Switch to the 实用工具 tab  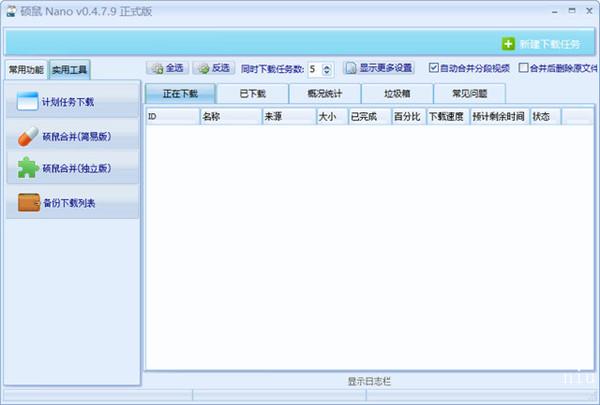click(69, 70)
